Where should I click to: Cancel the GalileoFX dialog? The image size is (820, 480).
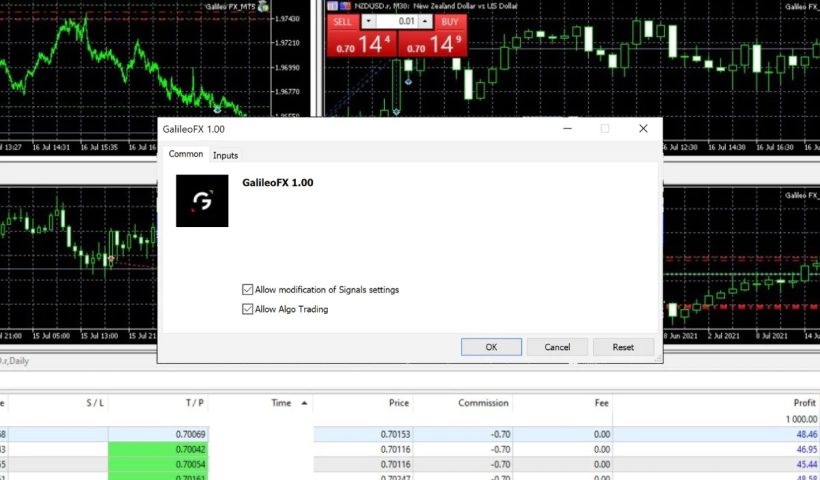coord(557,347)
